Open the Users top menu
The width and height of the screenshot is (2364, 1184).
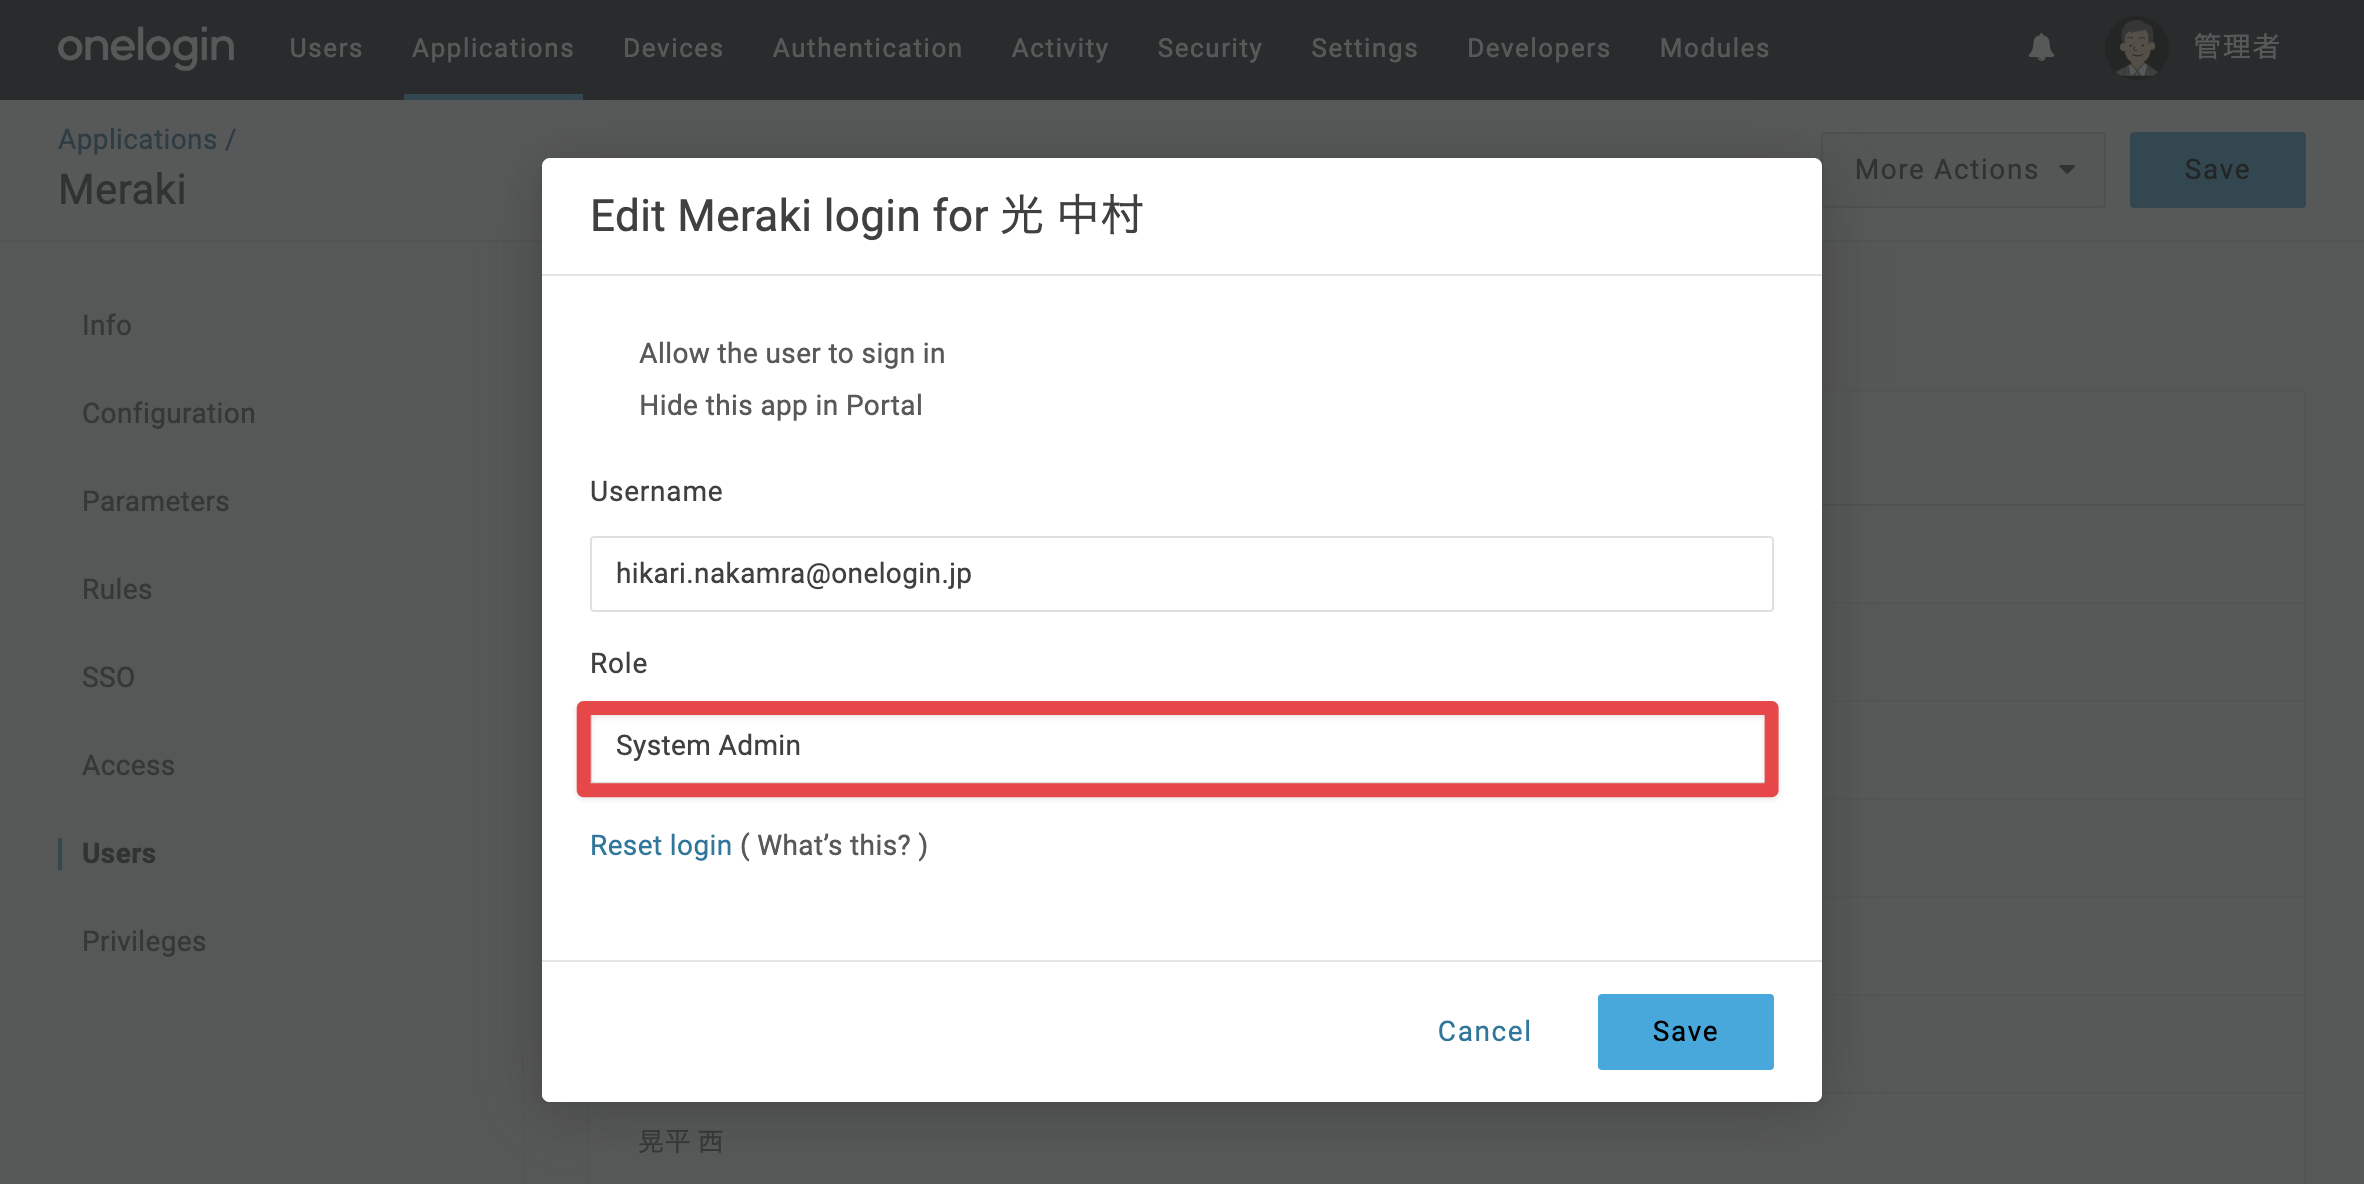(x=326, y=48)
